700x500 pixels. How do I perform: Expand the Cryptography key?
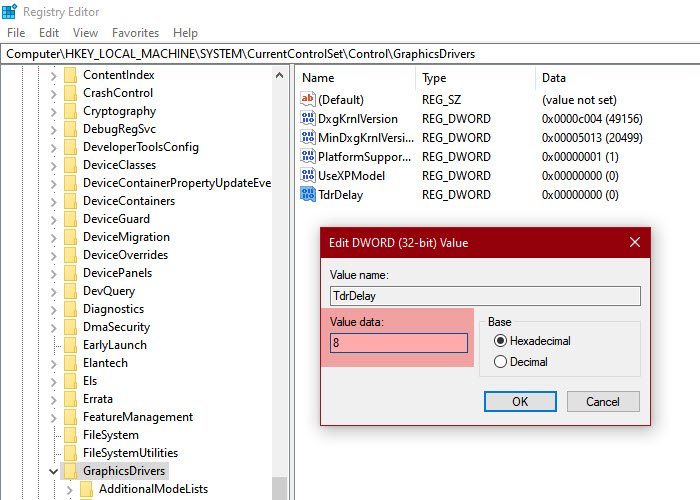click(54, 112)
